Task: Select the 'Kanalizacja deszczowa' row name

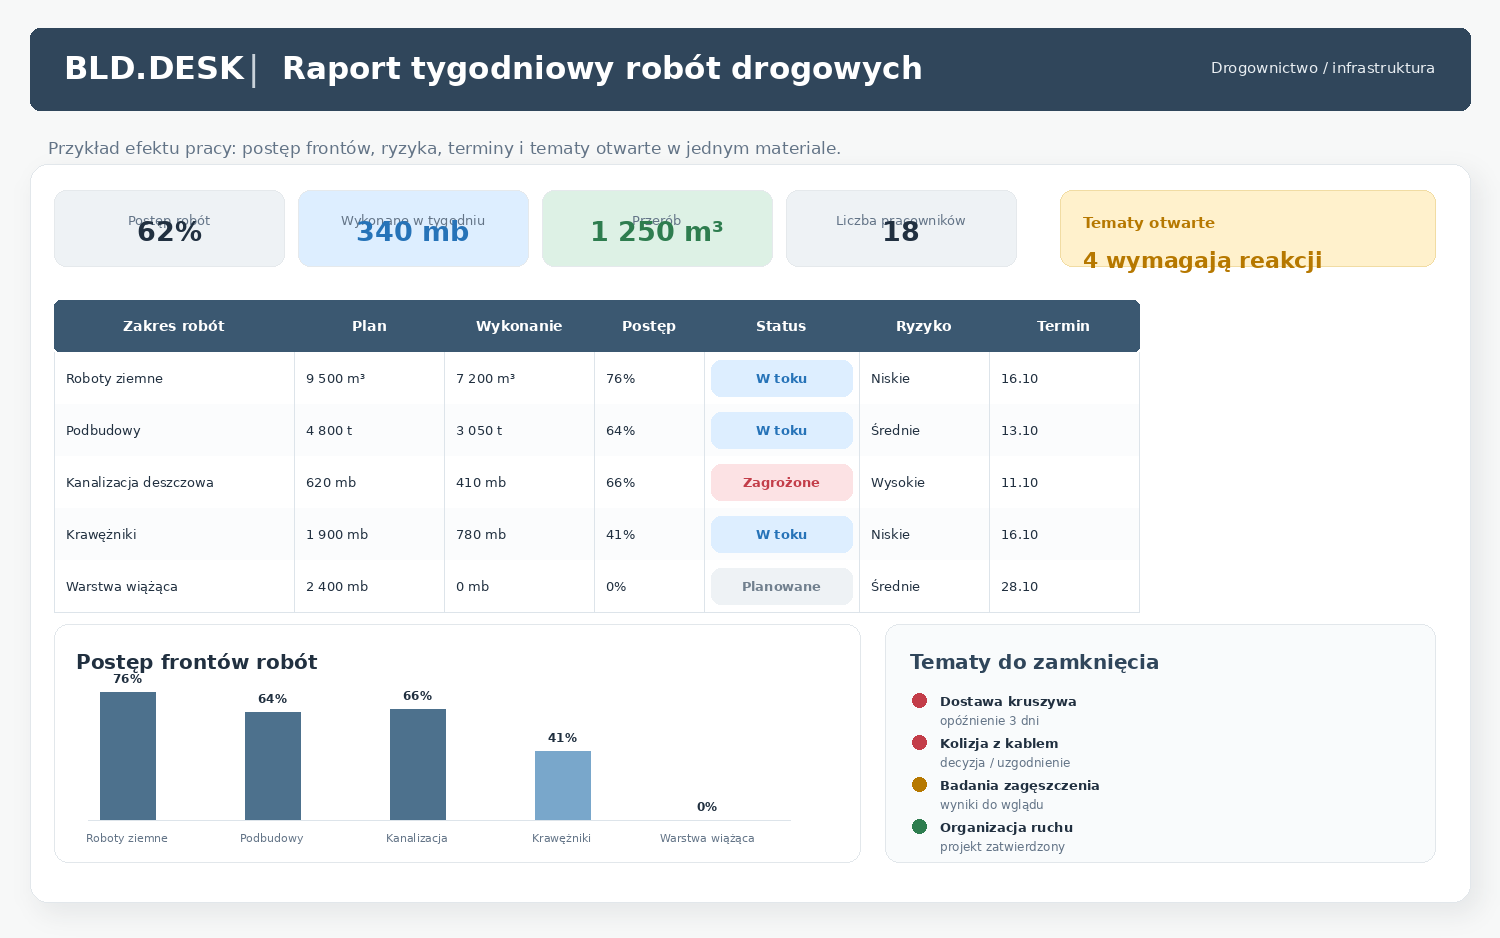Action: (140, 483)
